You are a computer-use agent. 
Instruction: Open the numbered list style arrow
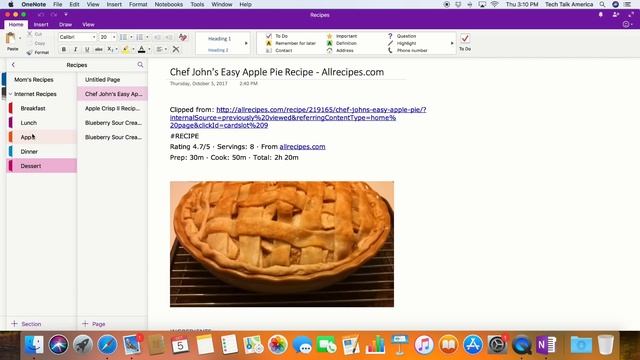click(x=147, y=37)
